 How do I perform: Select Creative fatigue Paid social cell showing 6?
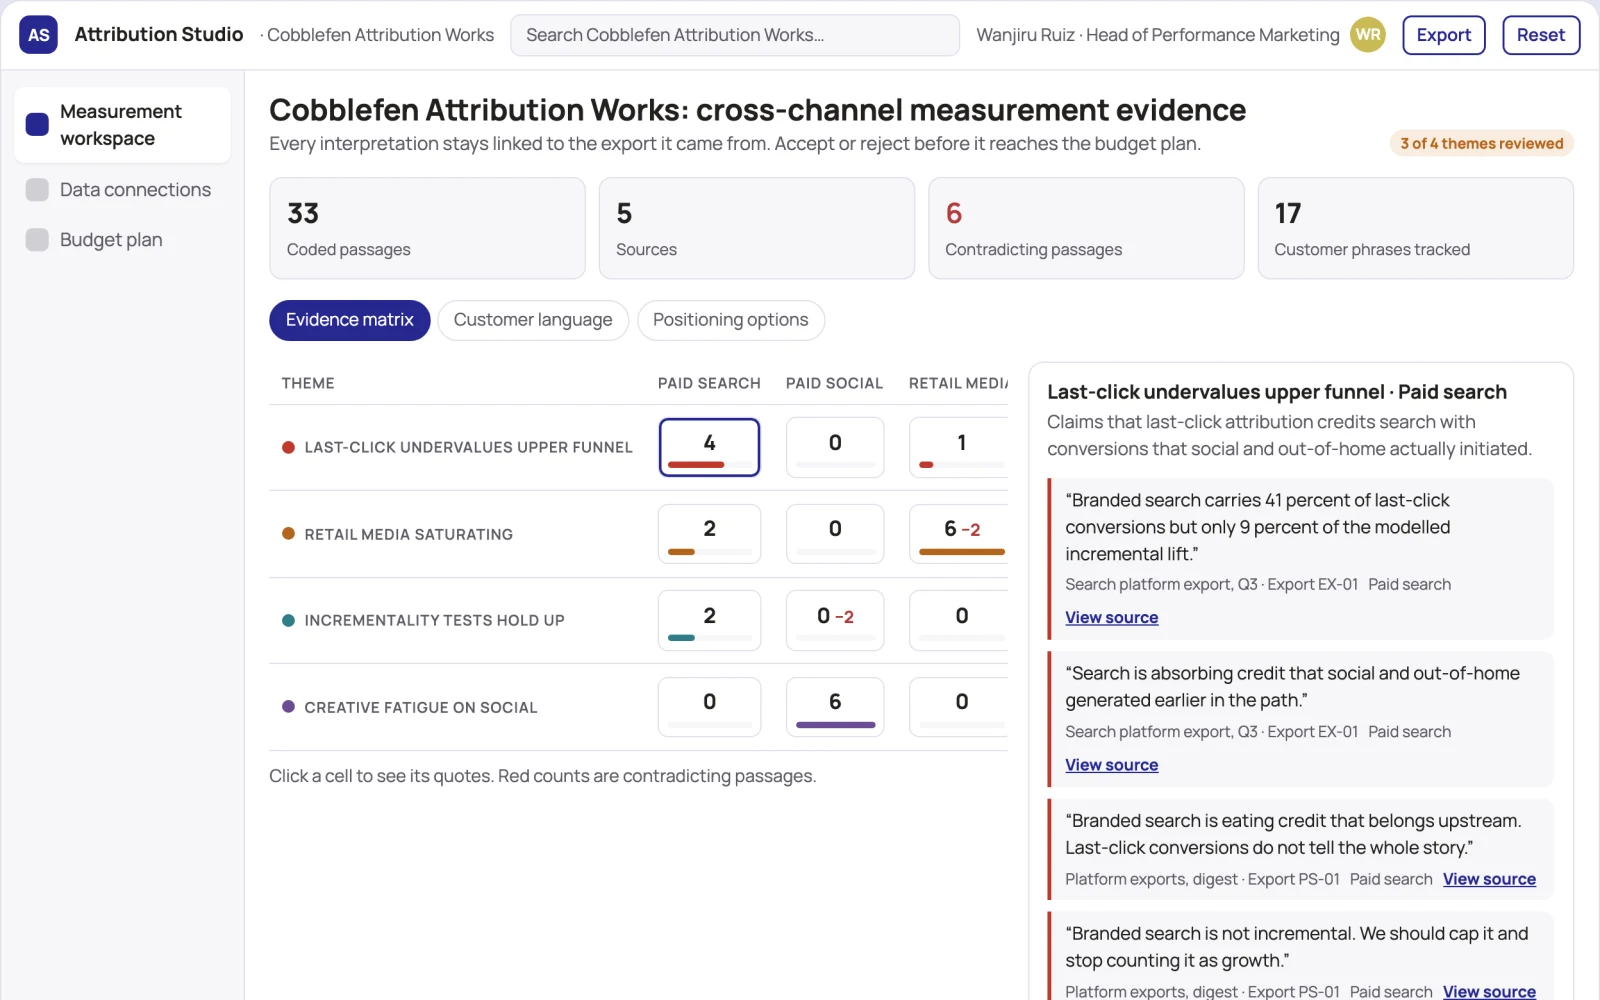coord(835,707)
